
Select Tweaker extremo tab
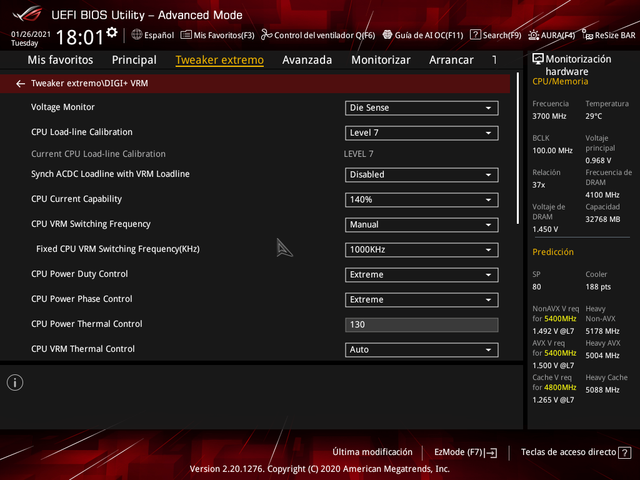(x=220, y=60)
